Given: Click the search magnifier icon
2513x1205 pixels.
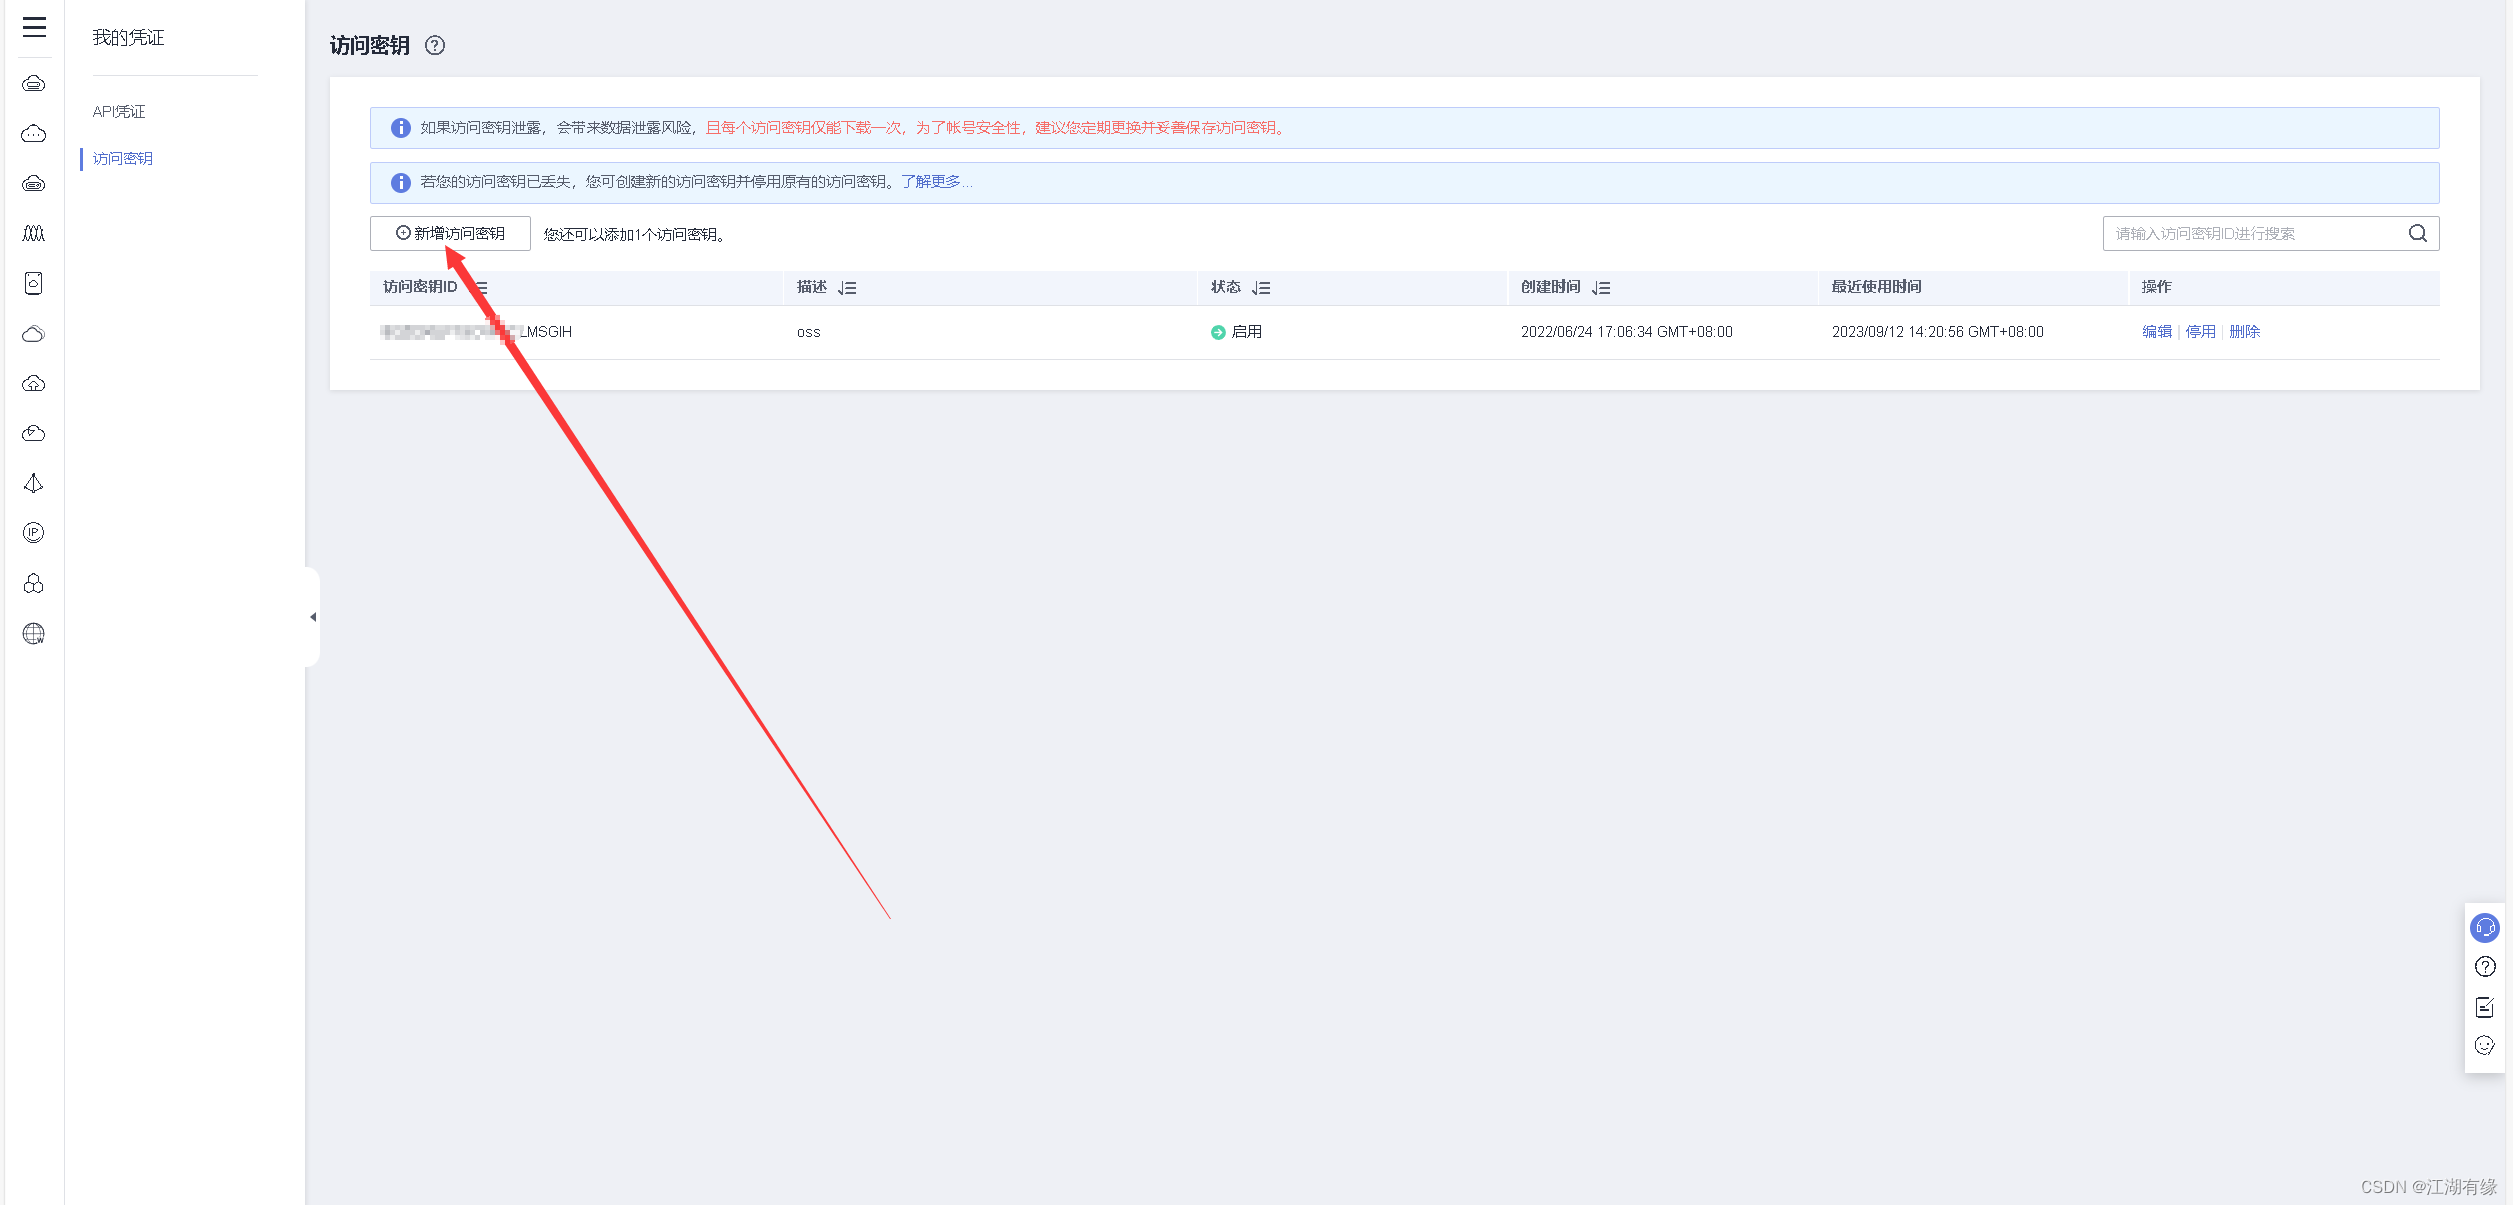Looking at the screenshot, I should [x=2417, y=233].
